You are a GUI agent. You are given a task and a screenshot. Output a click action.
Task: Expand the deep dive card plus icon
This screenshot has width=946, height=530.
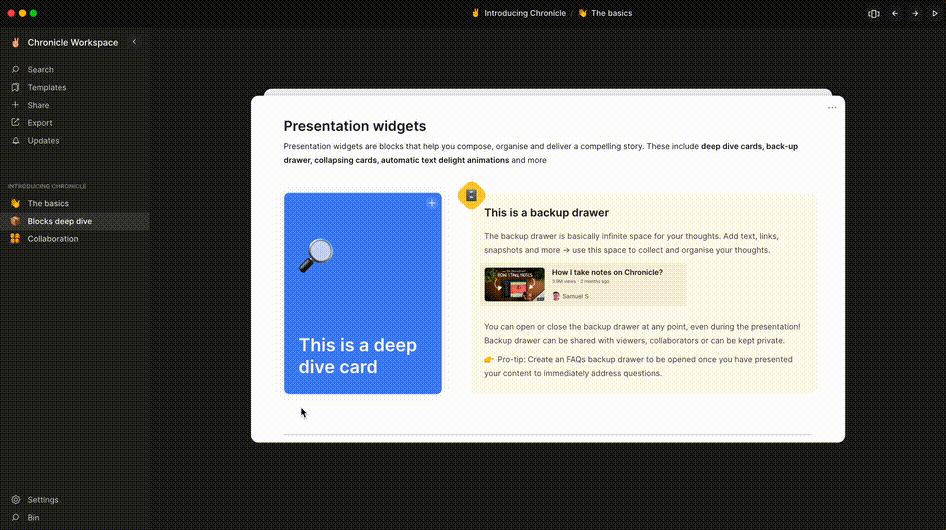[x=432, y=203]
